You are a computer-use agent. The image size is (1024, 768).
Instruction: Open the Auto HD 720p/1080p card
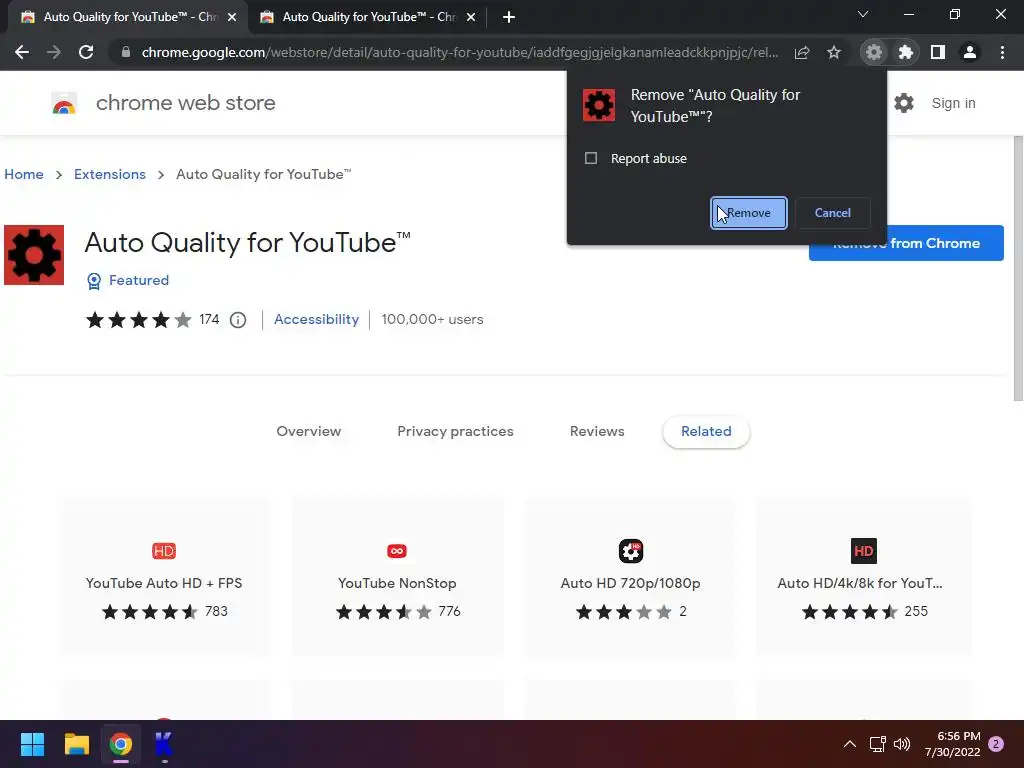click(x=630, y=576)
